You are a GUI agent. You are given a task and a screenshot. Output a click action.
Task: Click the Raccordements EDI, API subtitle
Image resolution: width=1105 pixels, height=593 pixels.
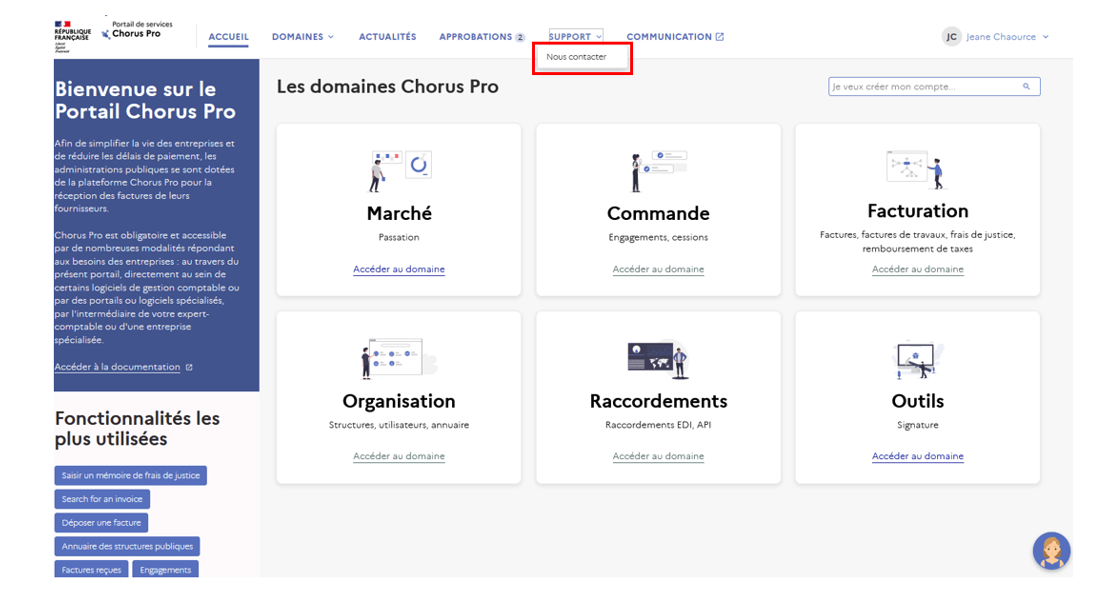coord(658,425)
